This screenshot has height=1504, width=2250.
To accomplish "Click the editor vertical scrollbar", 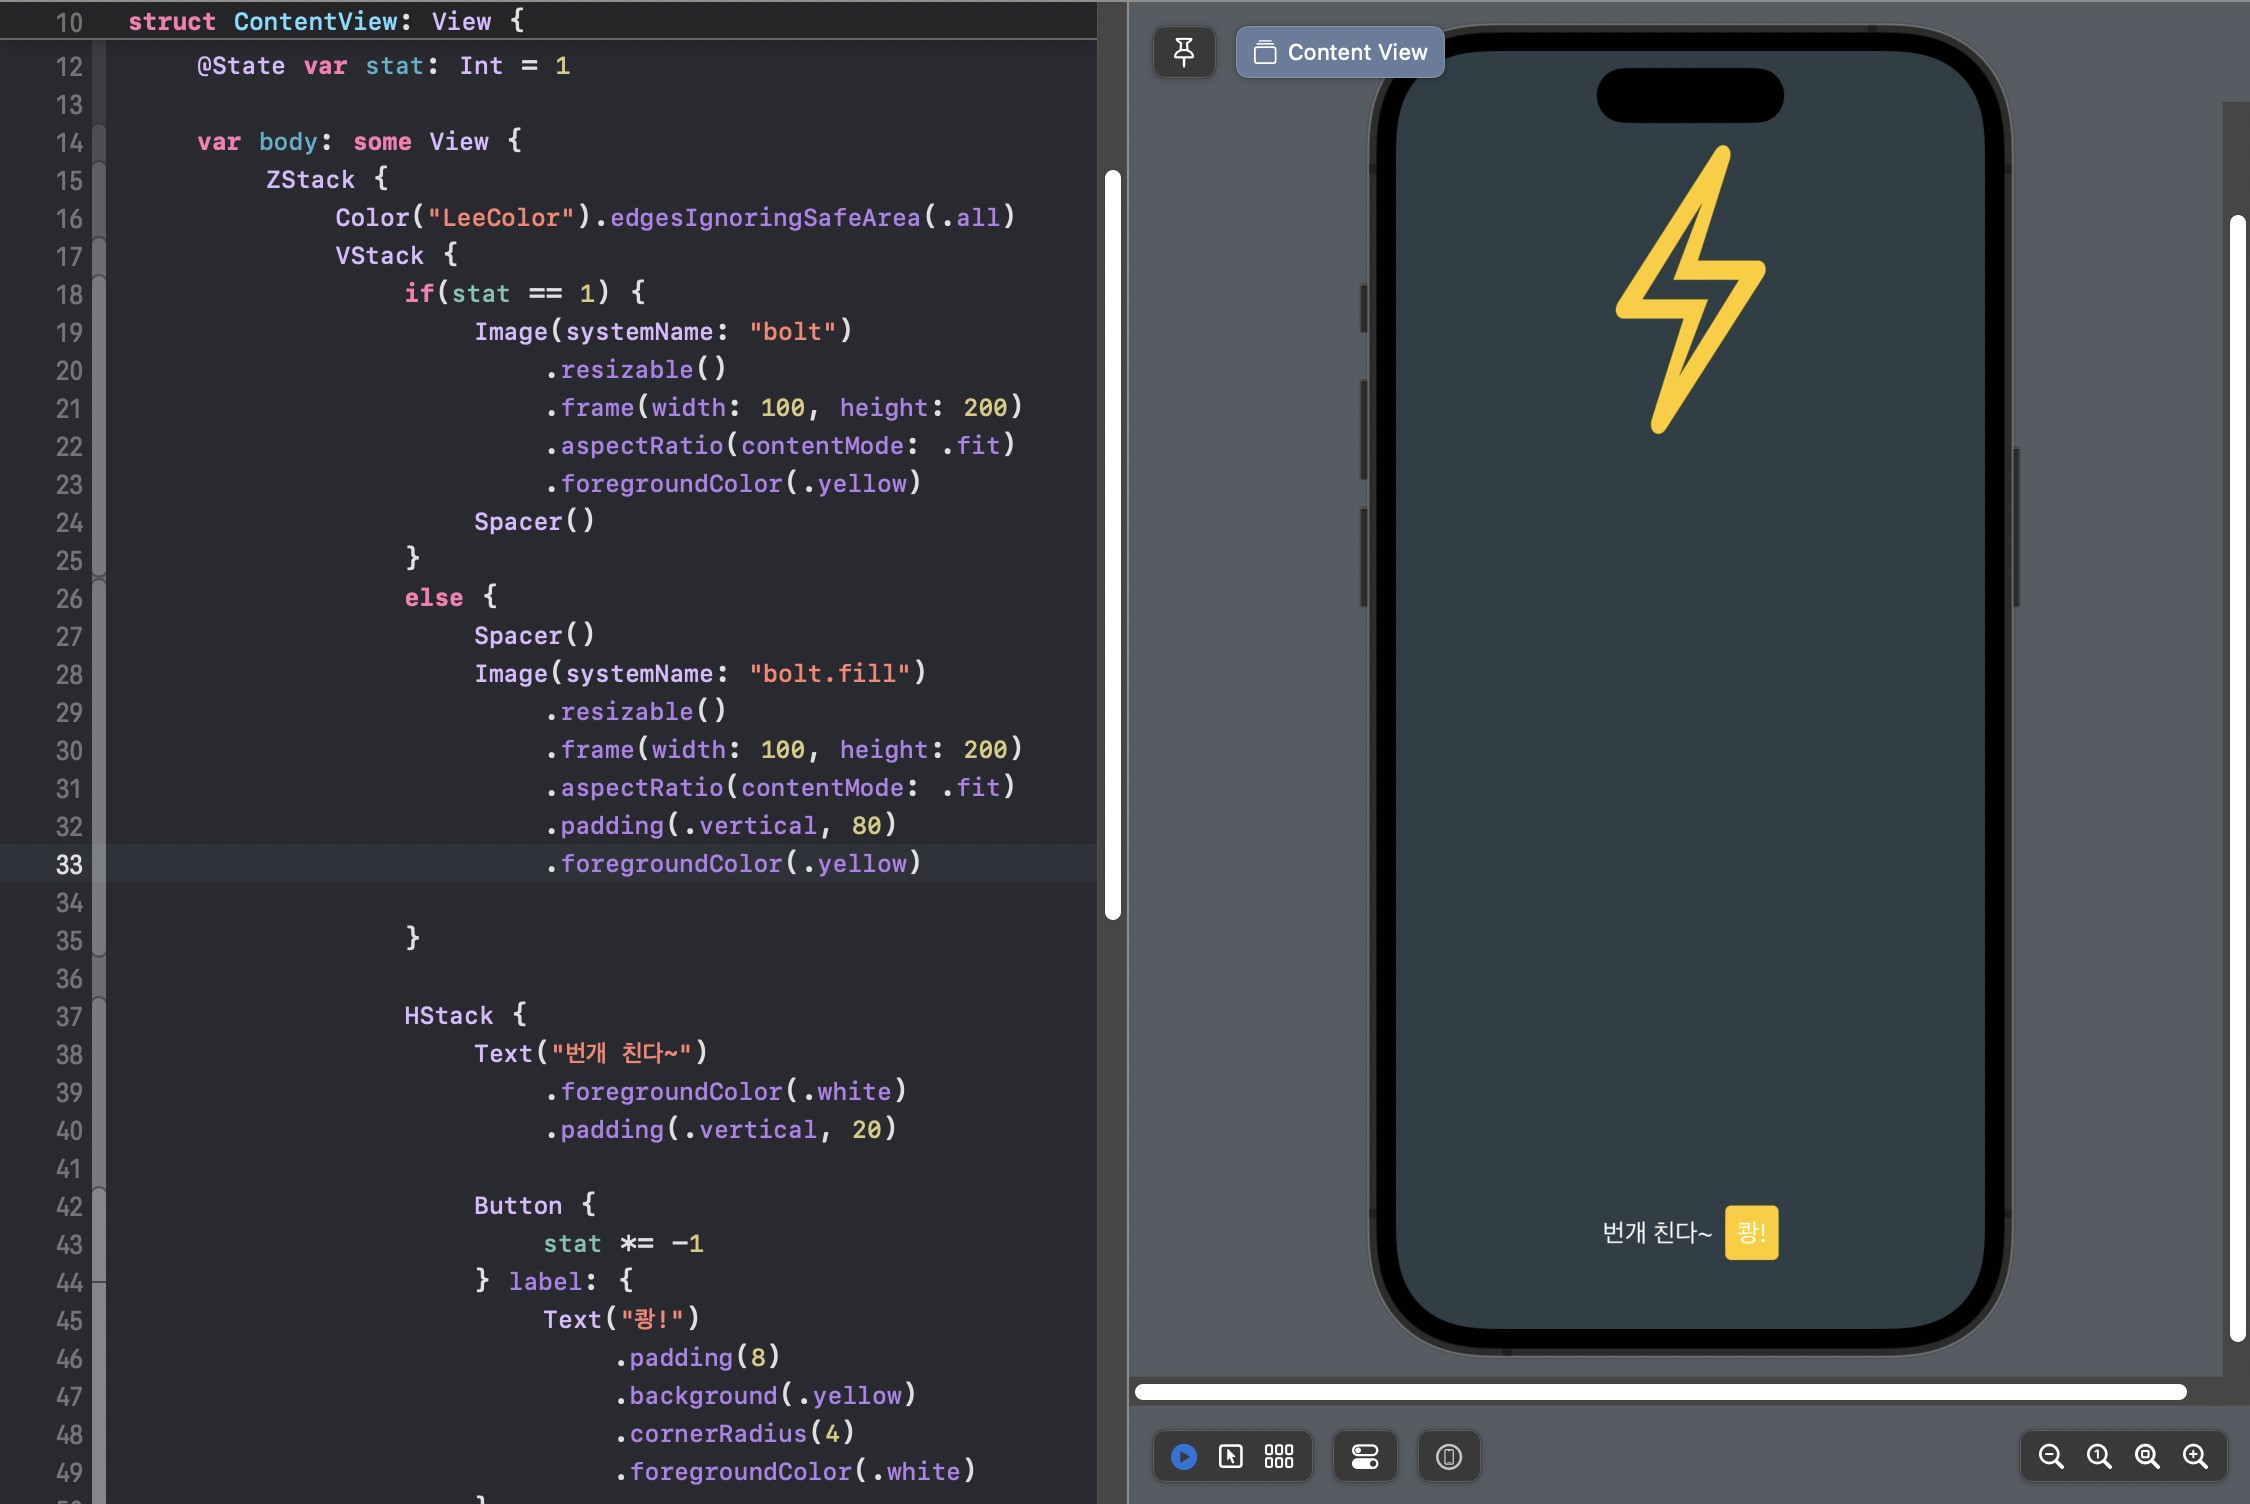I will (1113, 545).
